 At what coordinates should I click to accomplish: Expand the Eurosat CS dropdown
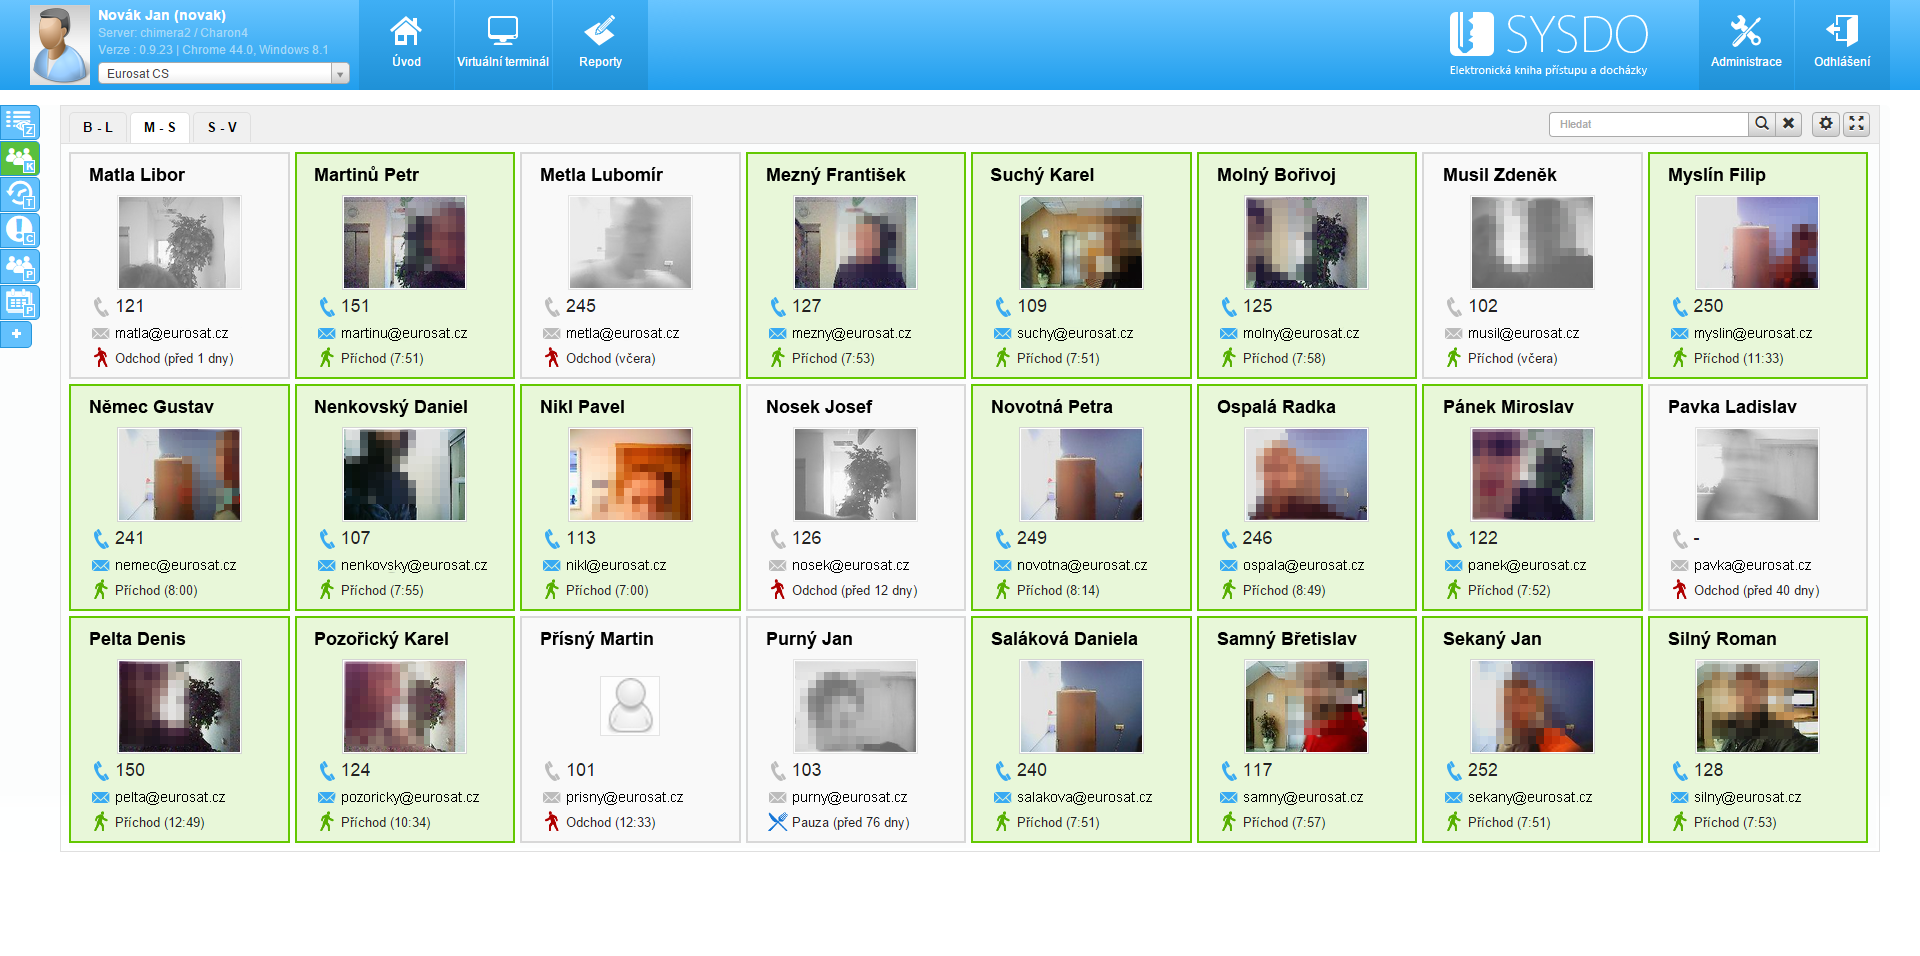339,74
